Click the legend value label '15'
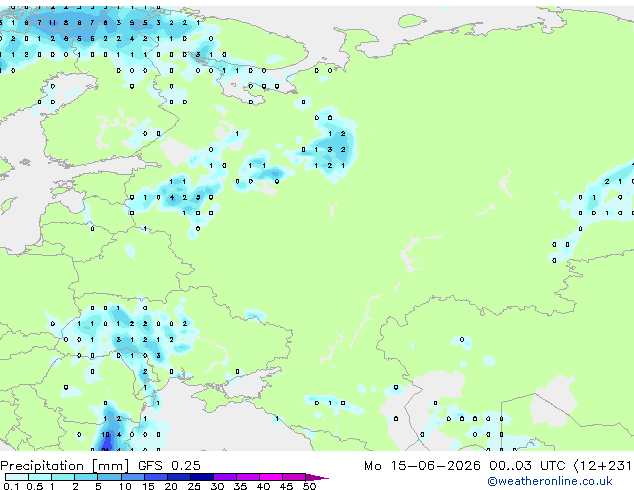The height and width of the screenshot is (490, 634). (x=148, y=486)
